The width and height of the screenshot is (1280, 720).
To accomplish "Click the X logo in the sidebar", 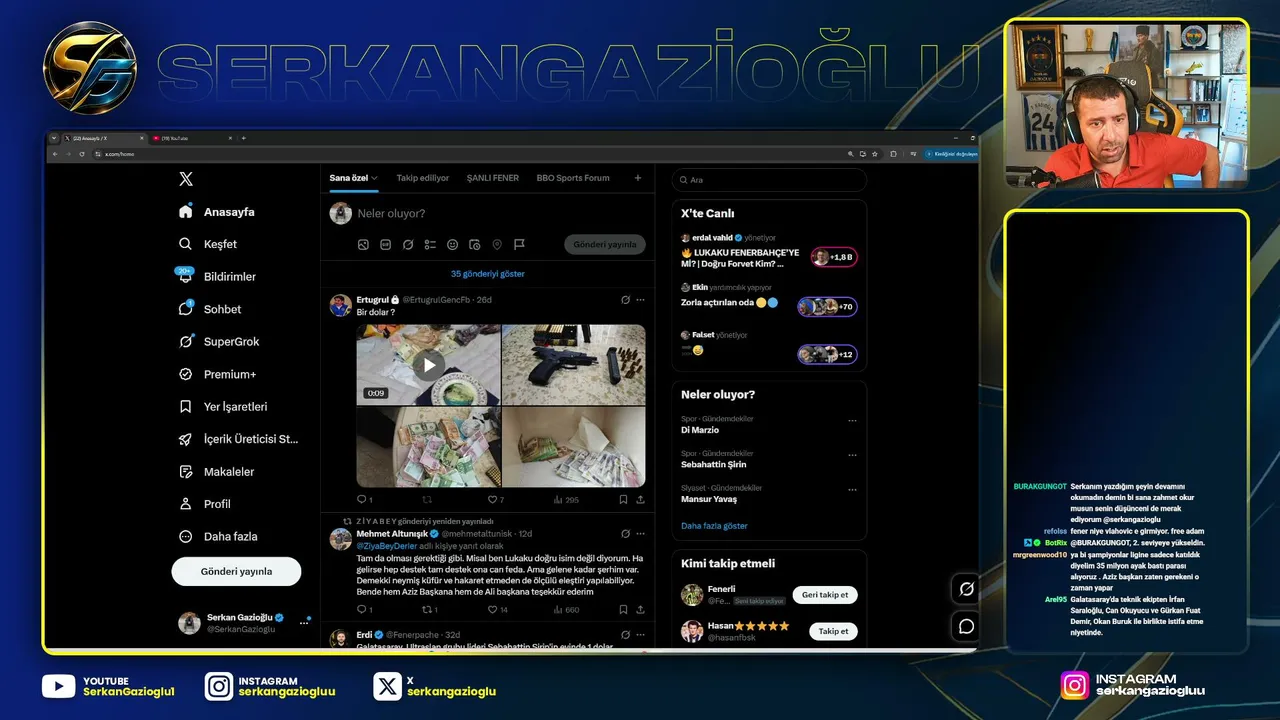I will point(186,179).
